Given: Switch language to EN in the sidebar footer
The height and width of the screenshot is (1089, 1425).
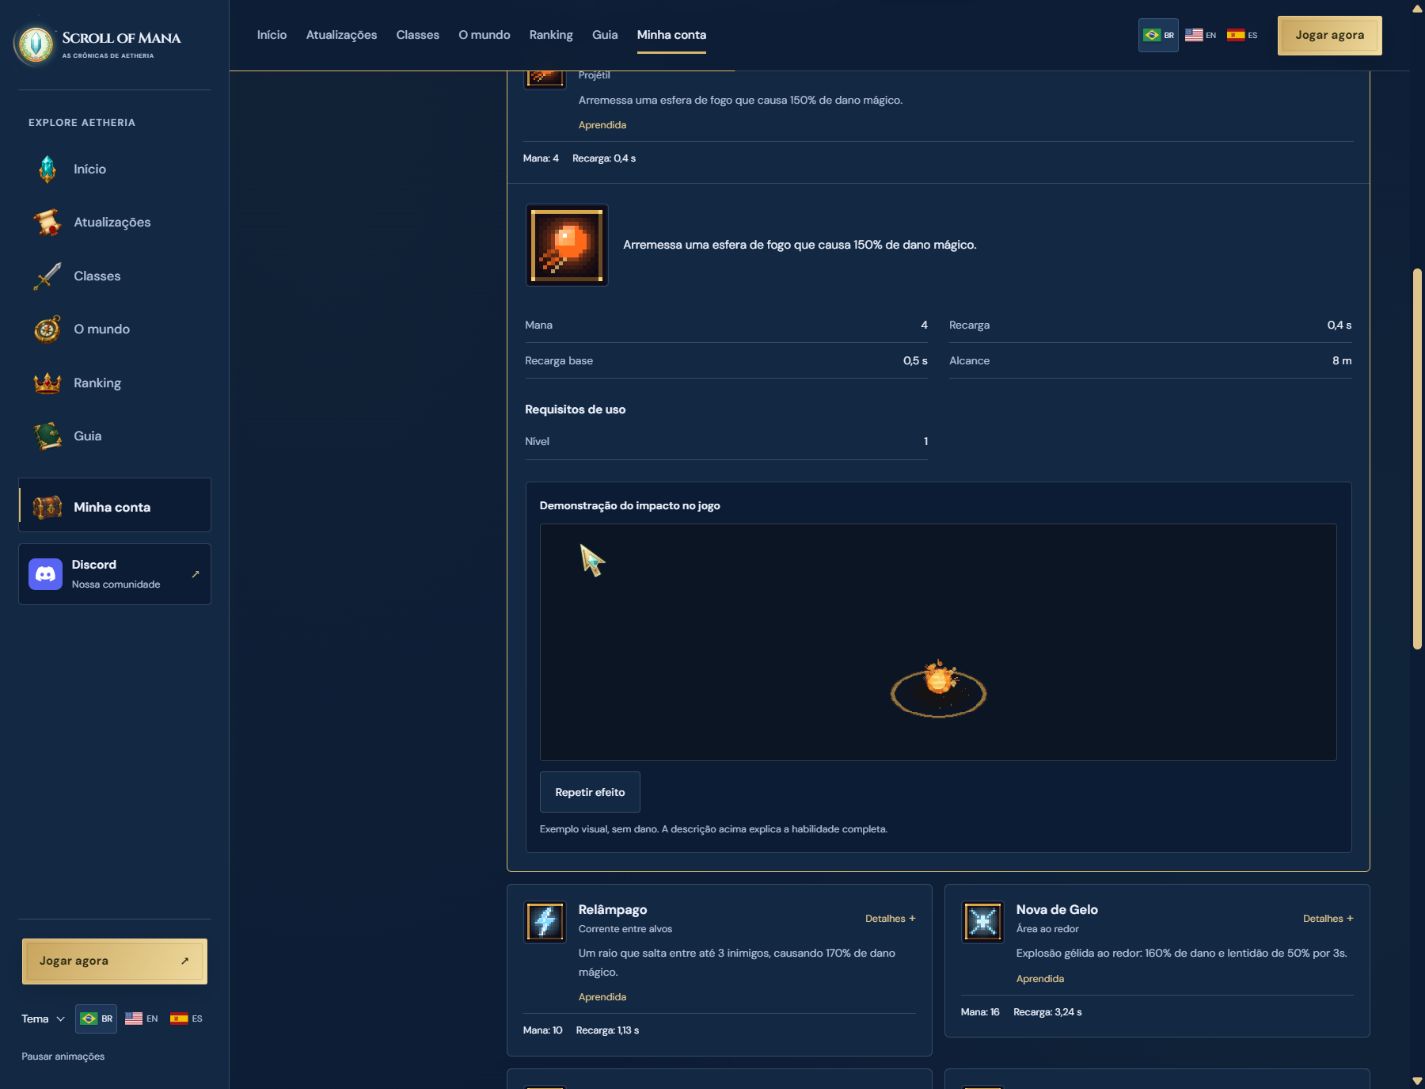Looking at the screenshot, I should pyautogui.click(x=142, y=1019).
